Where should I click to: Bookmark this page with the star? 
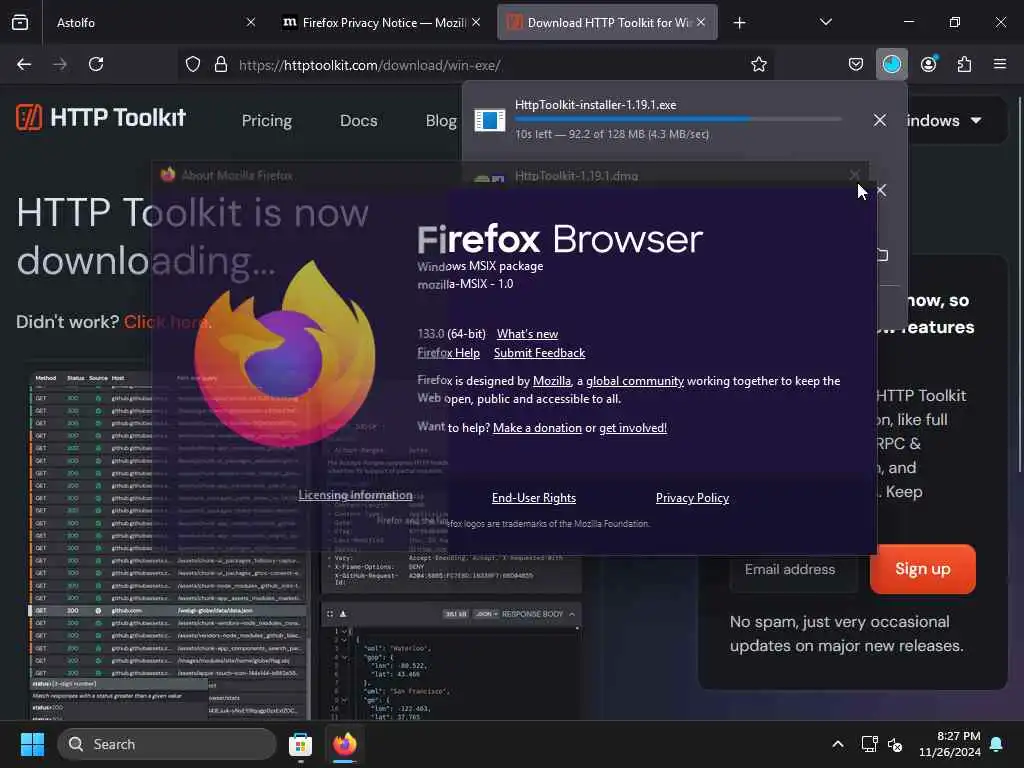click(758, 65)
